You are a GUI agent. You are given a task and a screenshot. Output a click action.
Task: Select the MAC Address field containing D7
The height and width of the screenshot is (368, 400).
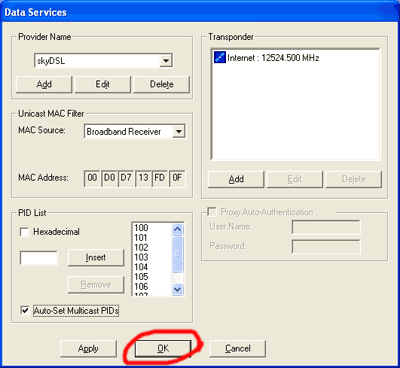tap(126, 179)
